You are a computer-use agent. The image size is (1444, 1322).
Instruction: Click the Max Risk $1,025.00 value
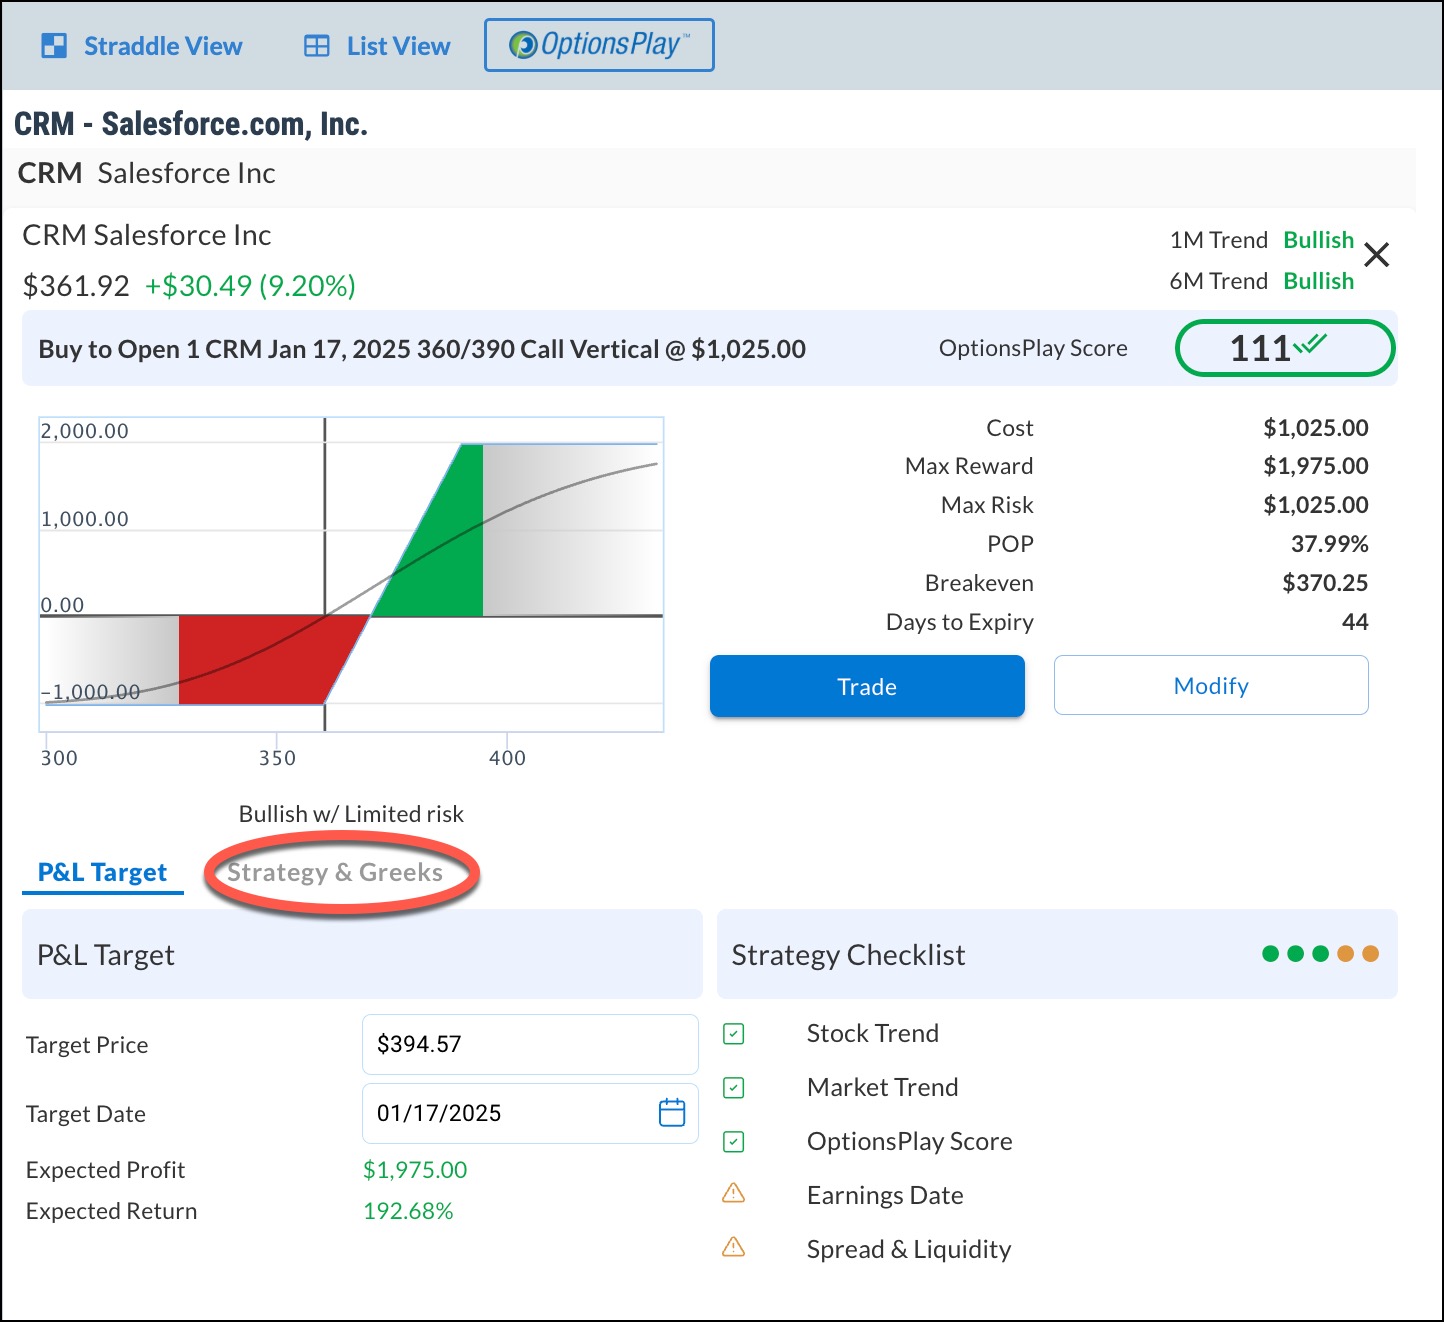1316,505
